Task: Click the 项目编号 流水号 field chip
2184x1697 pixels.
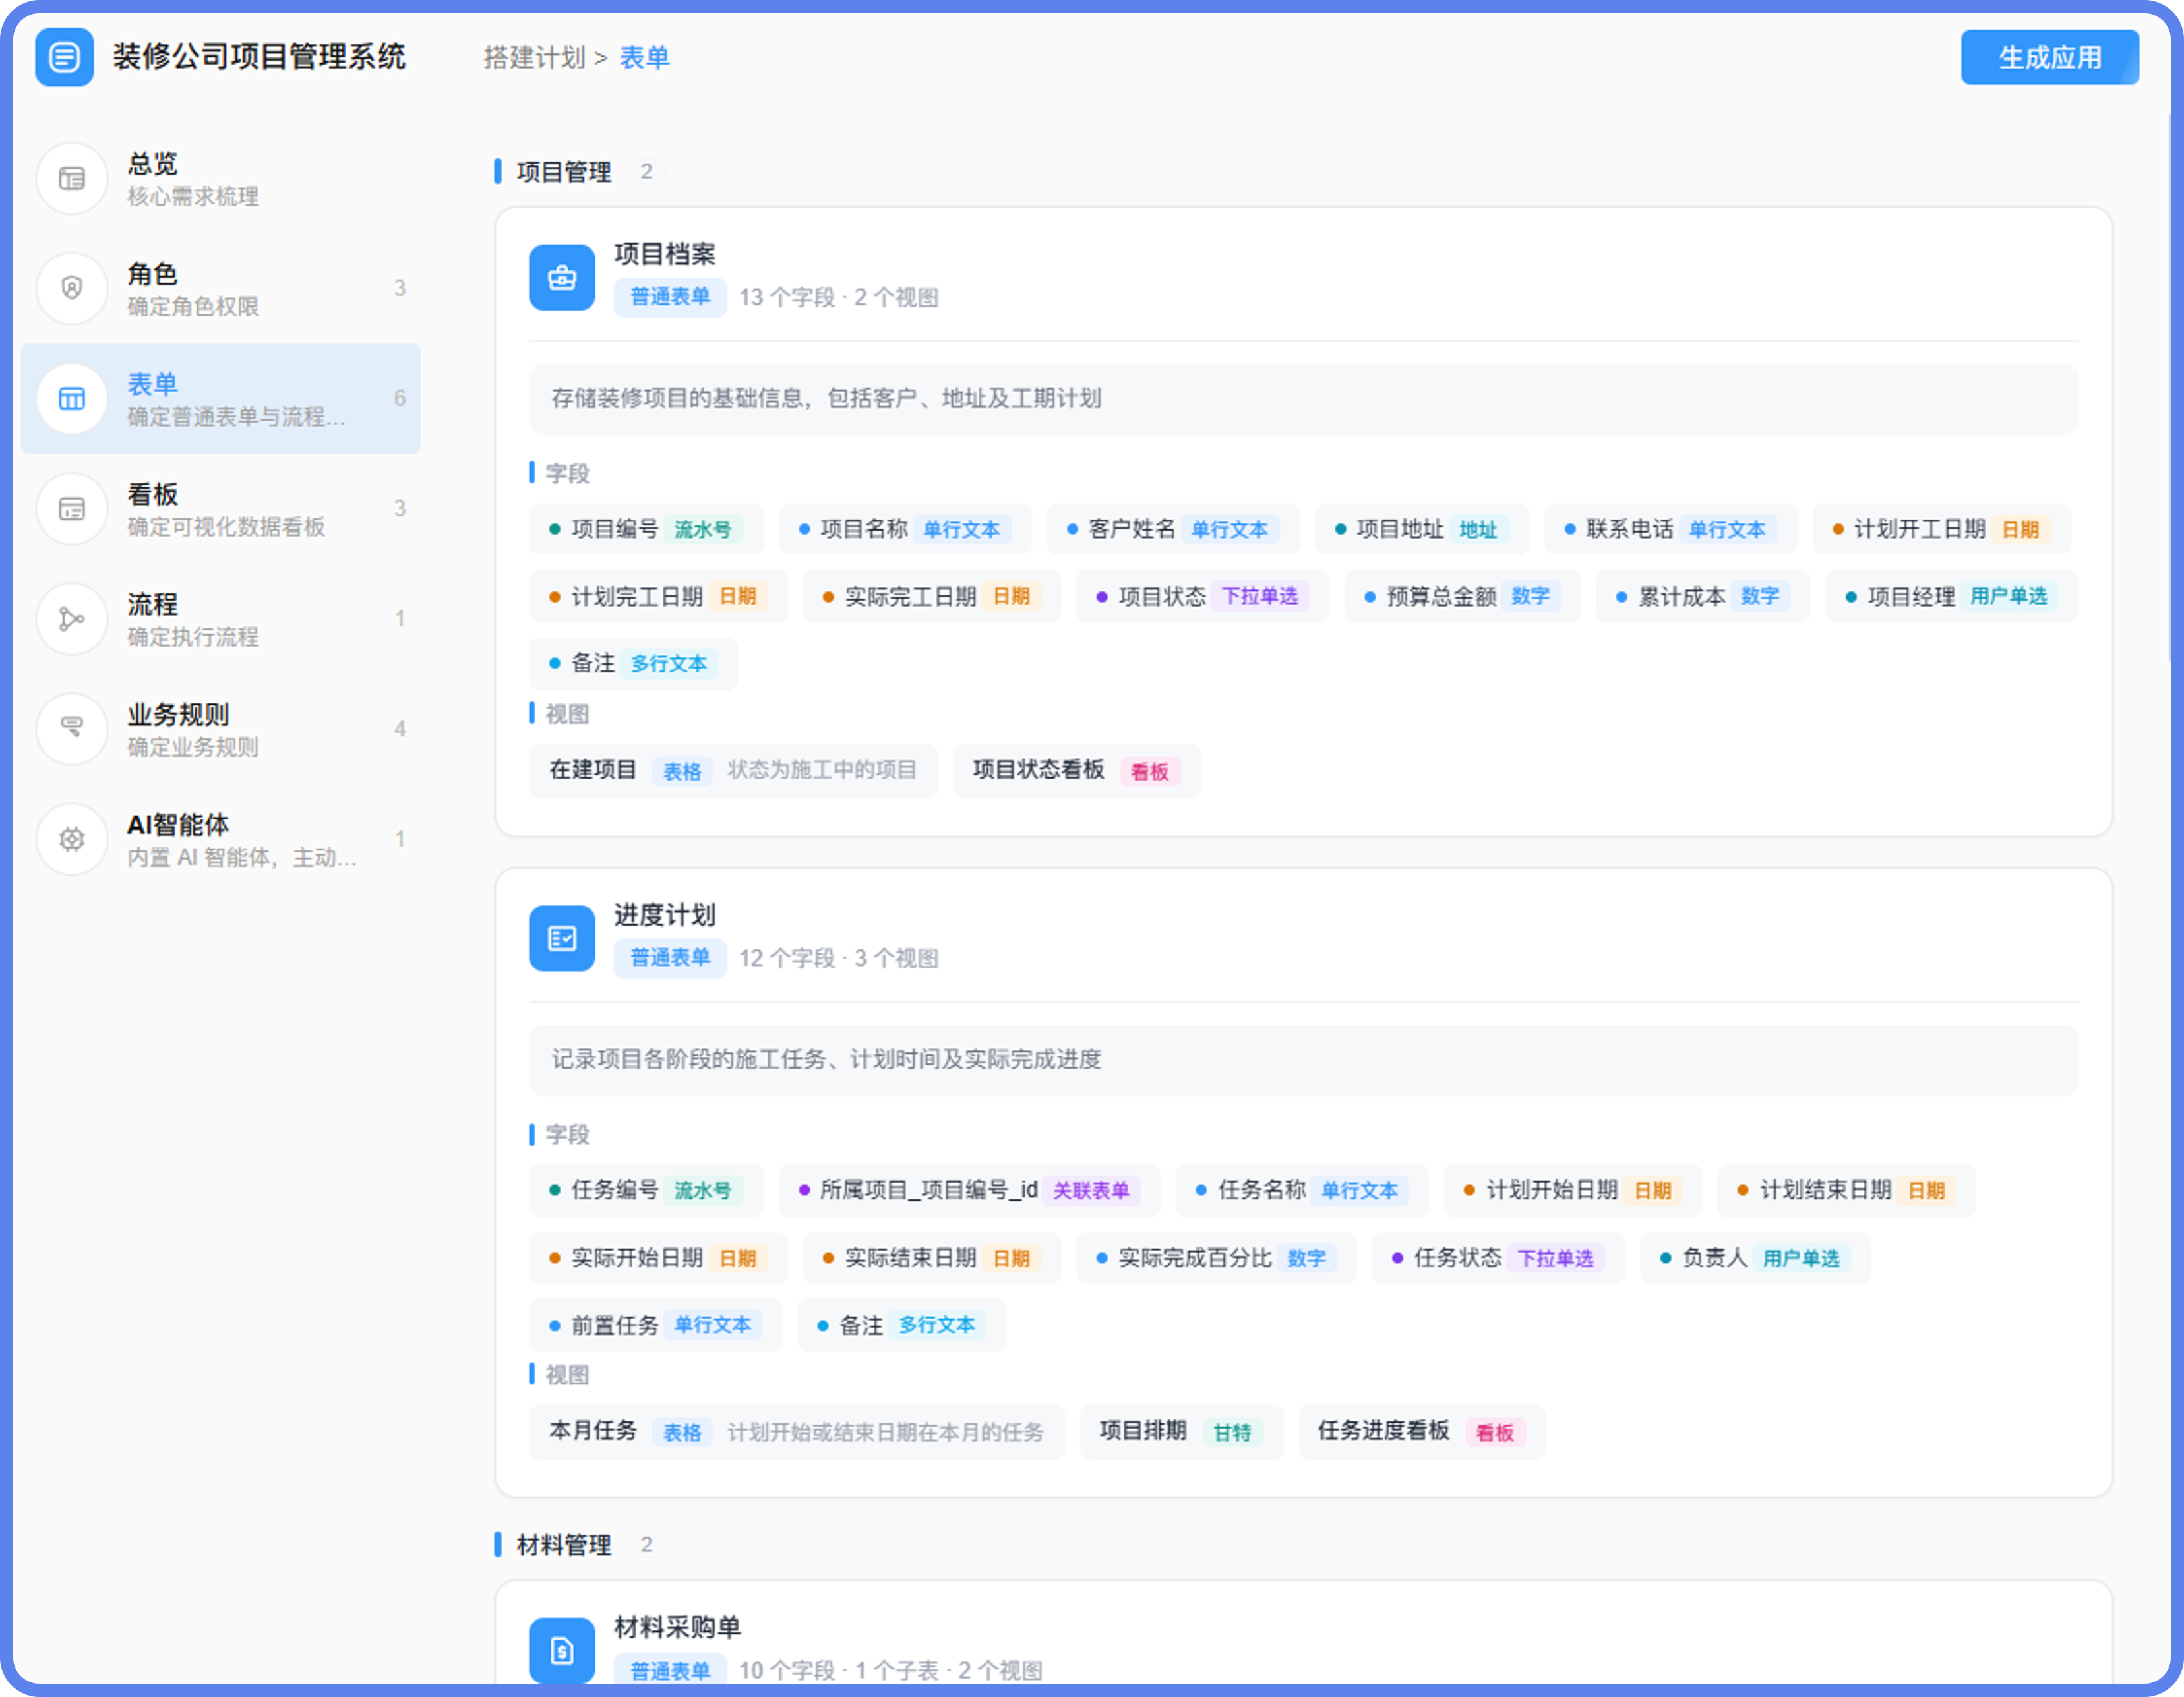Action: [x=646, y=529]
